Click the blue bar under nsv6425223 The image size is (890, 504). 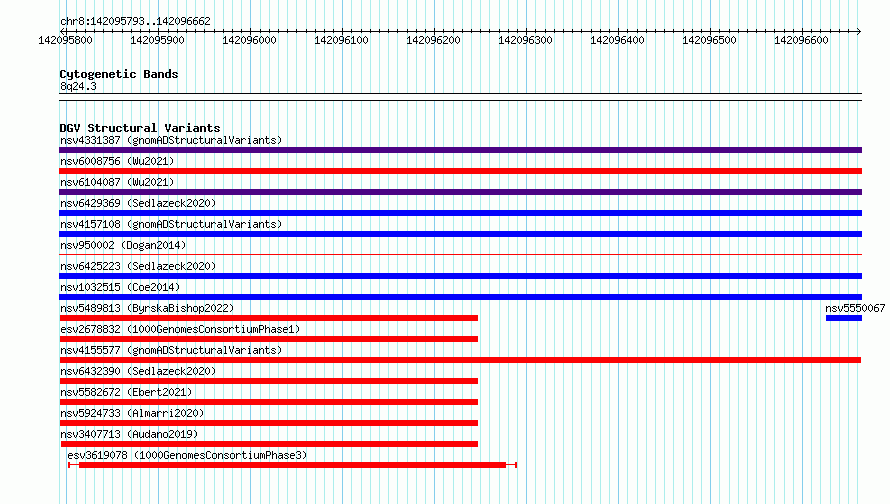(460, 276)
